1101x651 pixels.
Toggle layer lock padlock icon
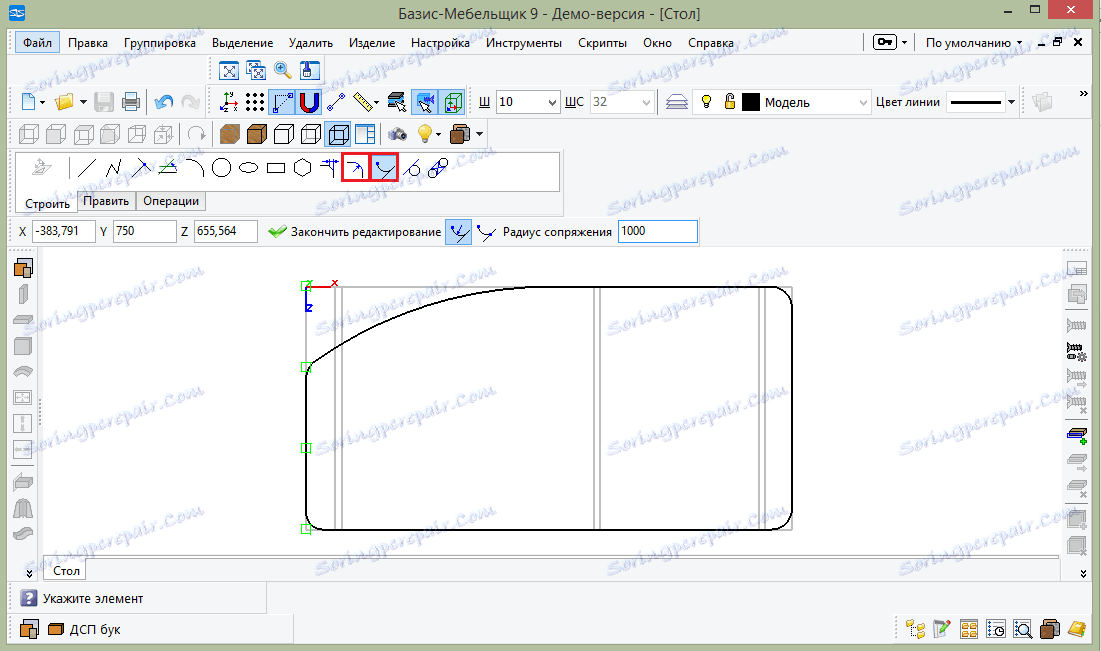click(730, 102)
